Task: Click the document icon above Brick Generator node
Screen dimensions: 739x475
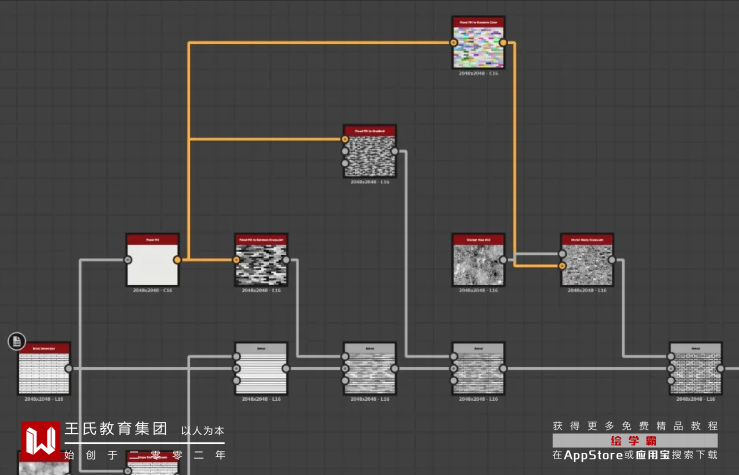Action: coord(17,341)
